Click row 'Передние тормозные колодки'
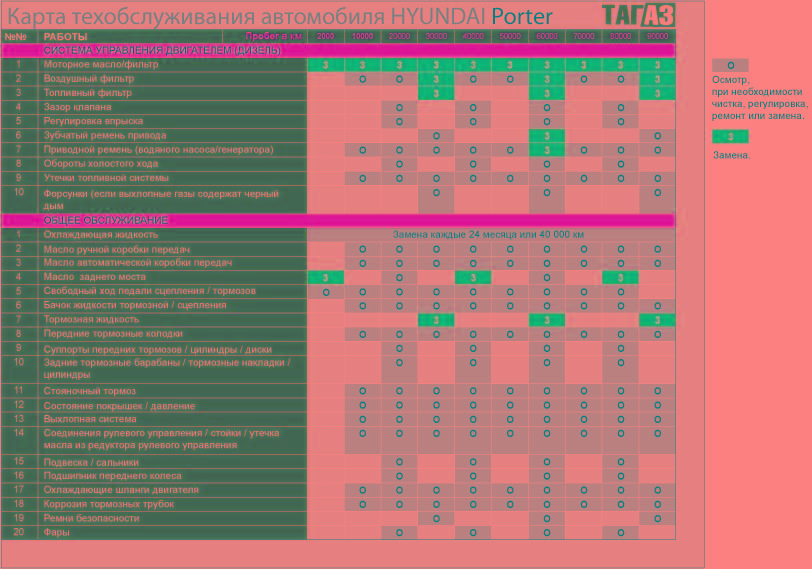 point(339,334)
